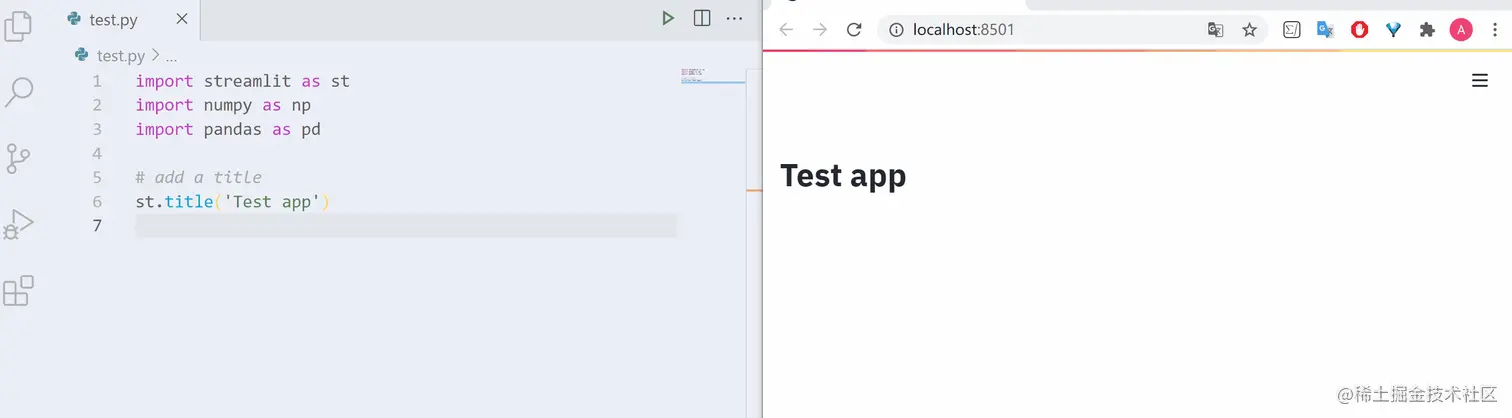Click the 'import streamlit as st' line
This screenshot has height=418, width=1512.
(243, 81)
